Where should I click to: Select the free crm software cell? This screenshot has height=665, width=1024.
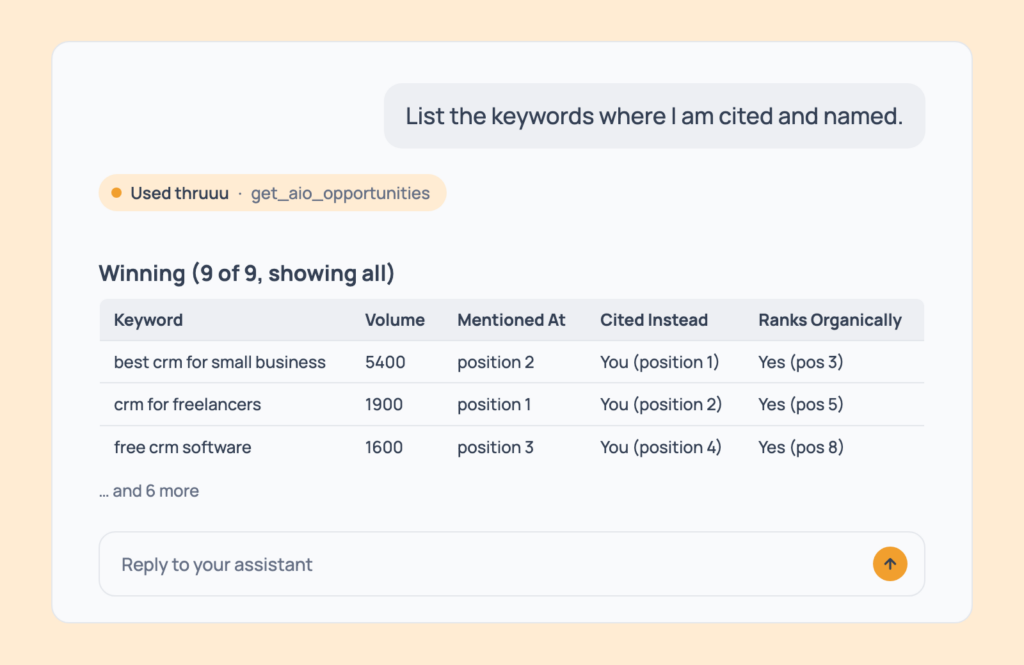182,447
